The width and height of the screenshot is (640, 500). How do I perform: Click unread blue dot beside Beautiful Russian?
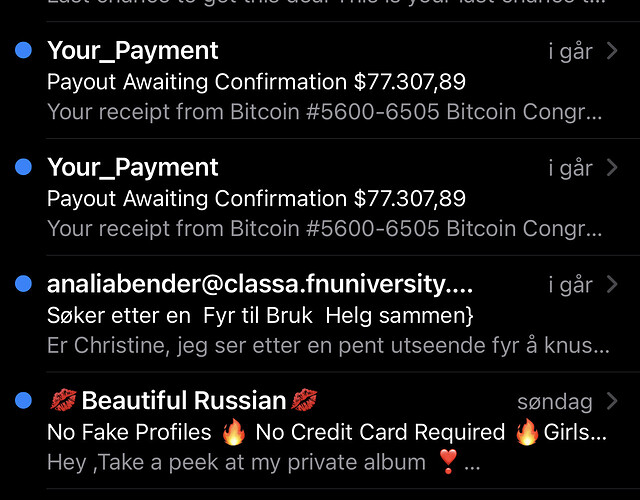coord(23,400)
